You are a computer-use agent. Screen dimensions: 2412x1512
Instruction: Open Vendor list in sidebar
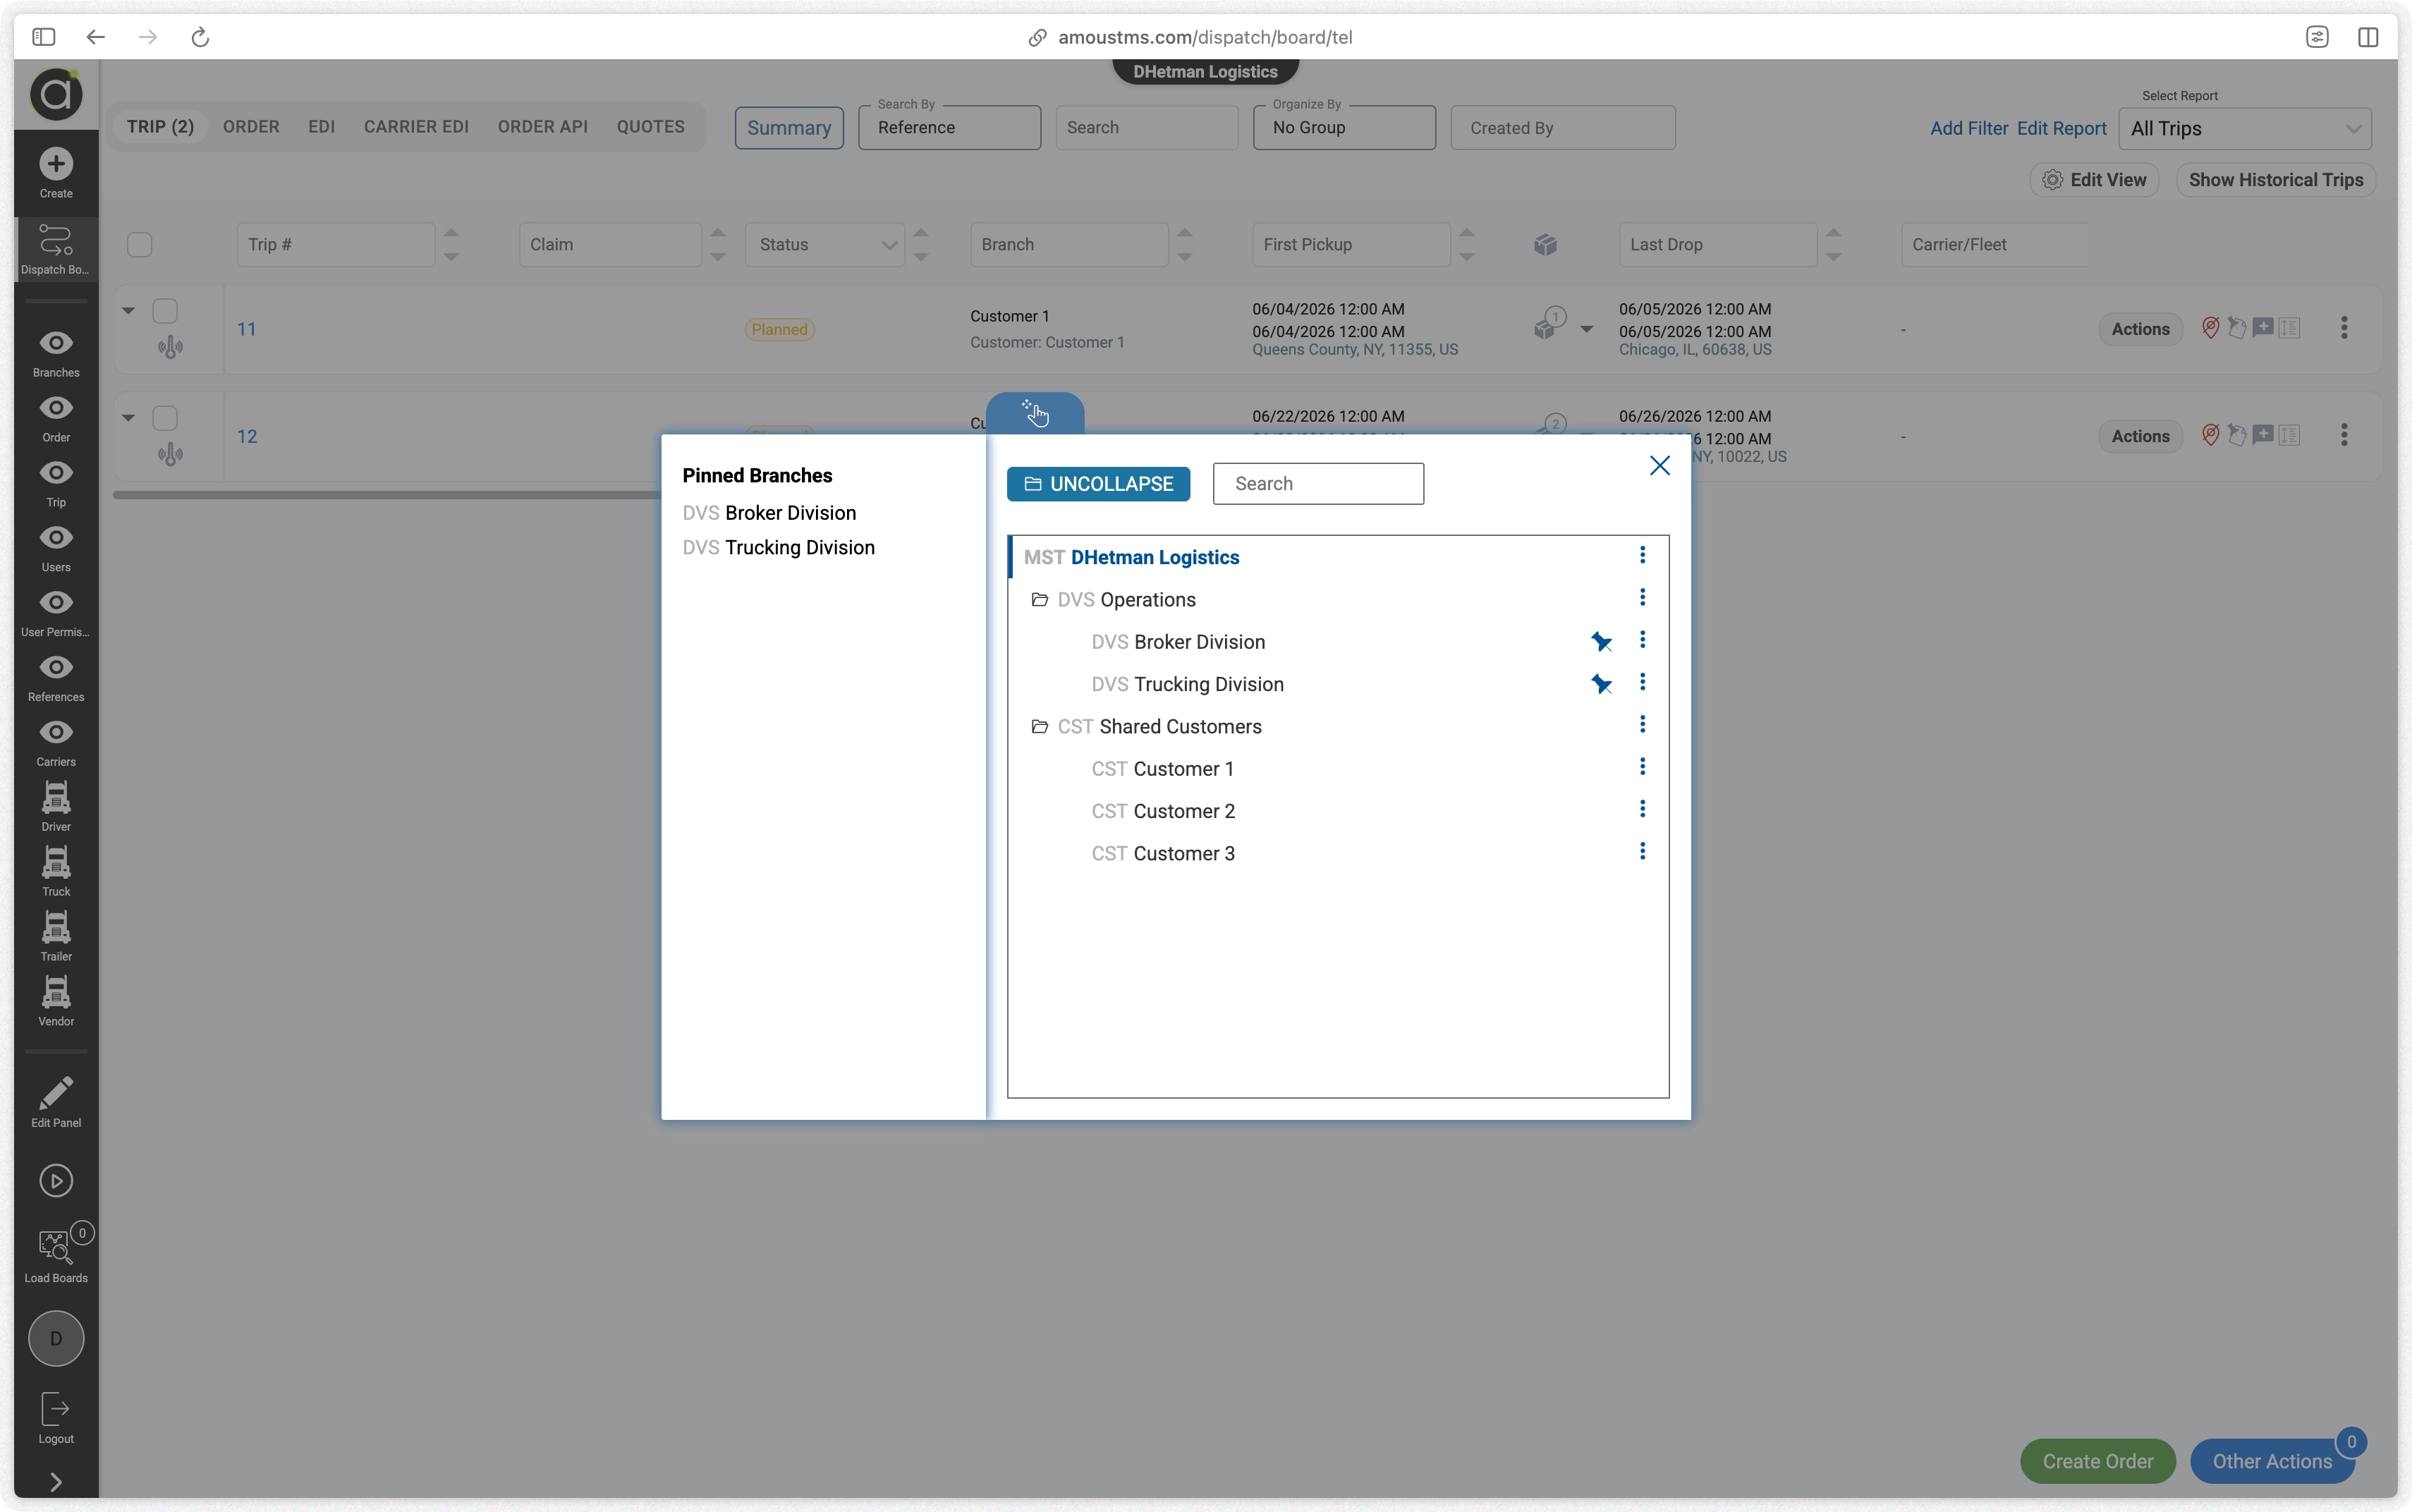56,1002
